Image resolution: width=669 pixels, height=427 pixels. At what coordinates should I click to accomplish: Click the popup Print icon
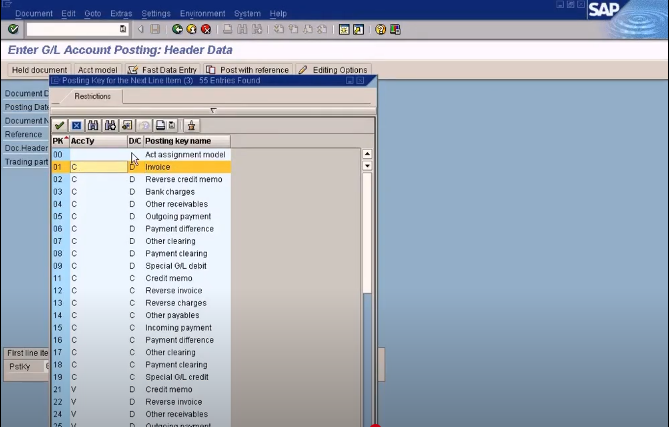[160, 125]
